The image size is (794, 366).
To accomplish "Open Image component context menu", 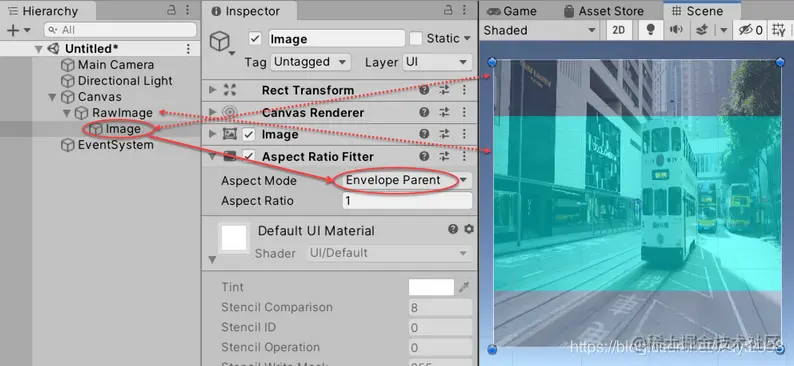I will coord(464,134).
